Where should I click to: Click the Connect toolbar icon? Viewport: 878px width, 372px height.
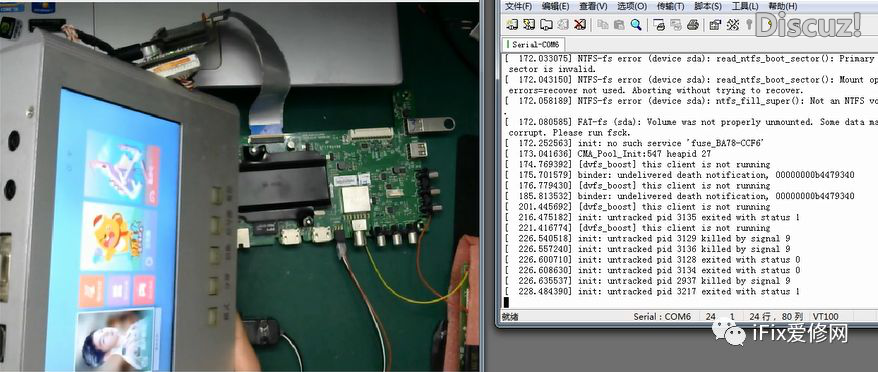click(512, 25)
